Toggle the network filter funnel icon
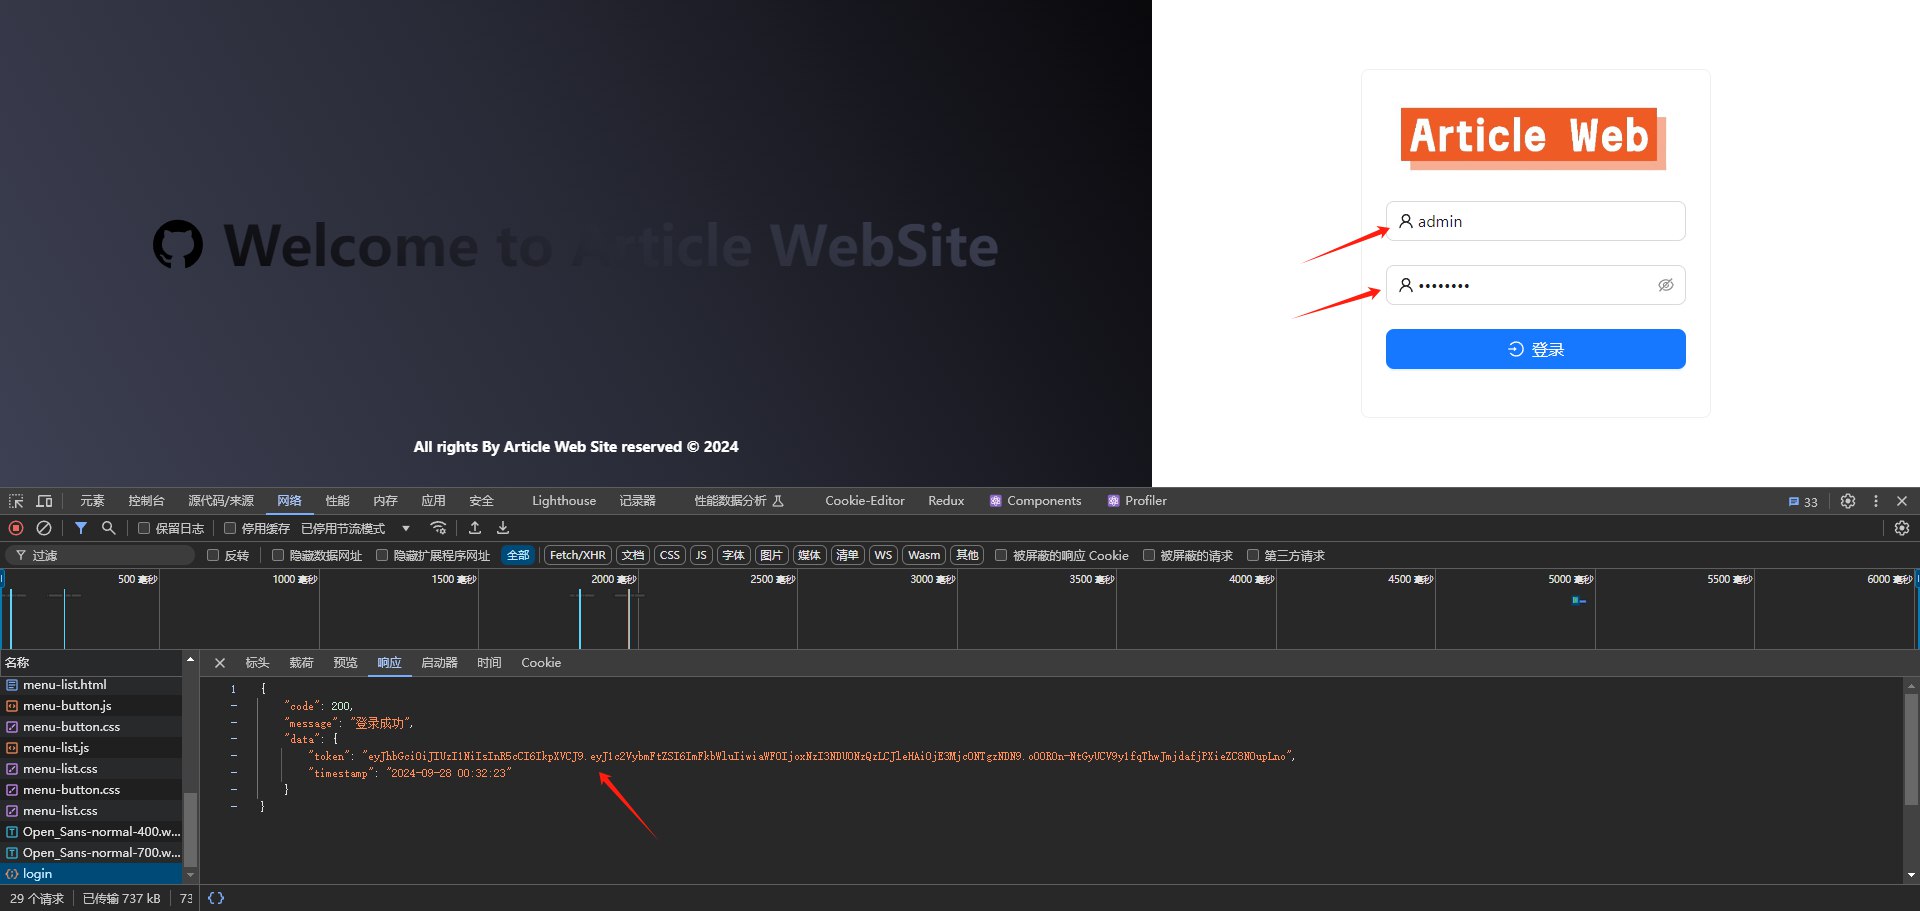Image resolution: width=1920 pixels, height=911 pixels. point(81,528)
